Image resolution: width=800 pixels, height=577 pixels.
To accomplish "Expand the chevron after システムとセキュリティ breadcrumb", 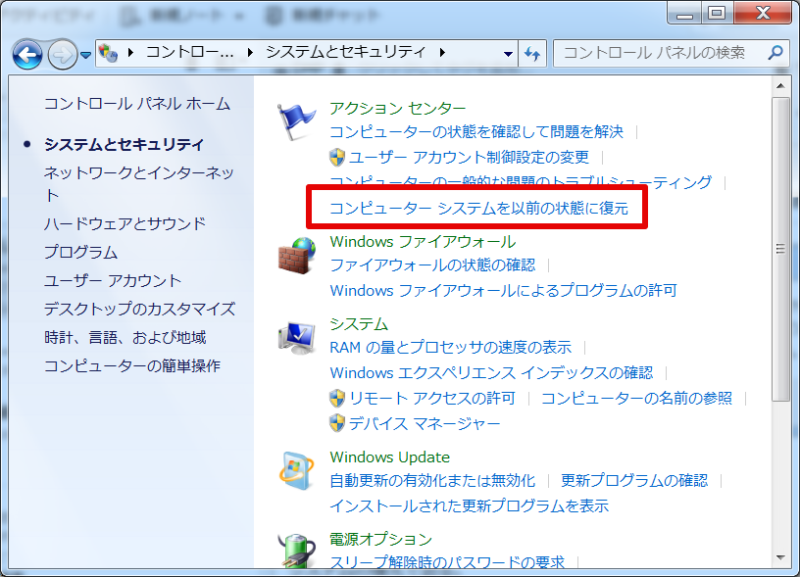I will tap(442, 52).
